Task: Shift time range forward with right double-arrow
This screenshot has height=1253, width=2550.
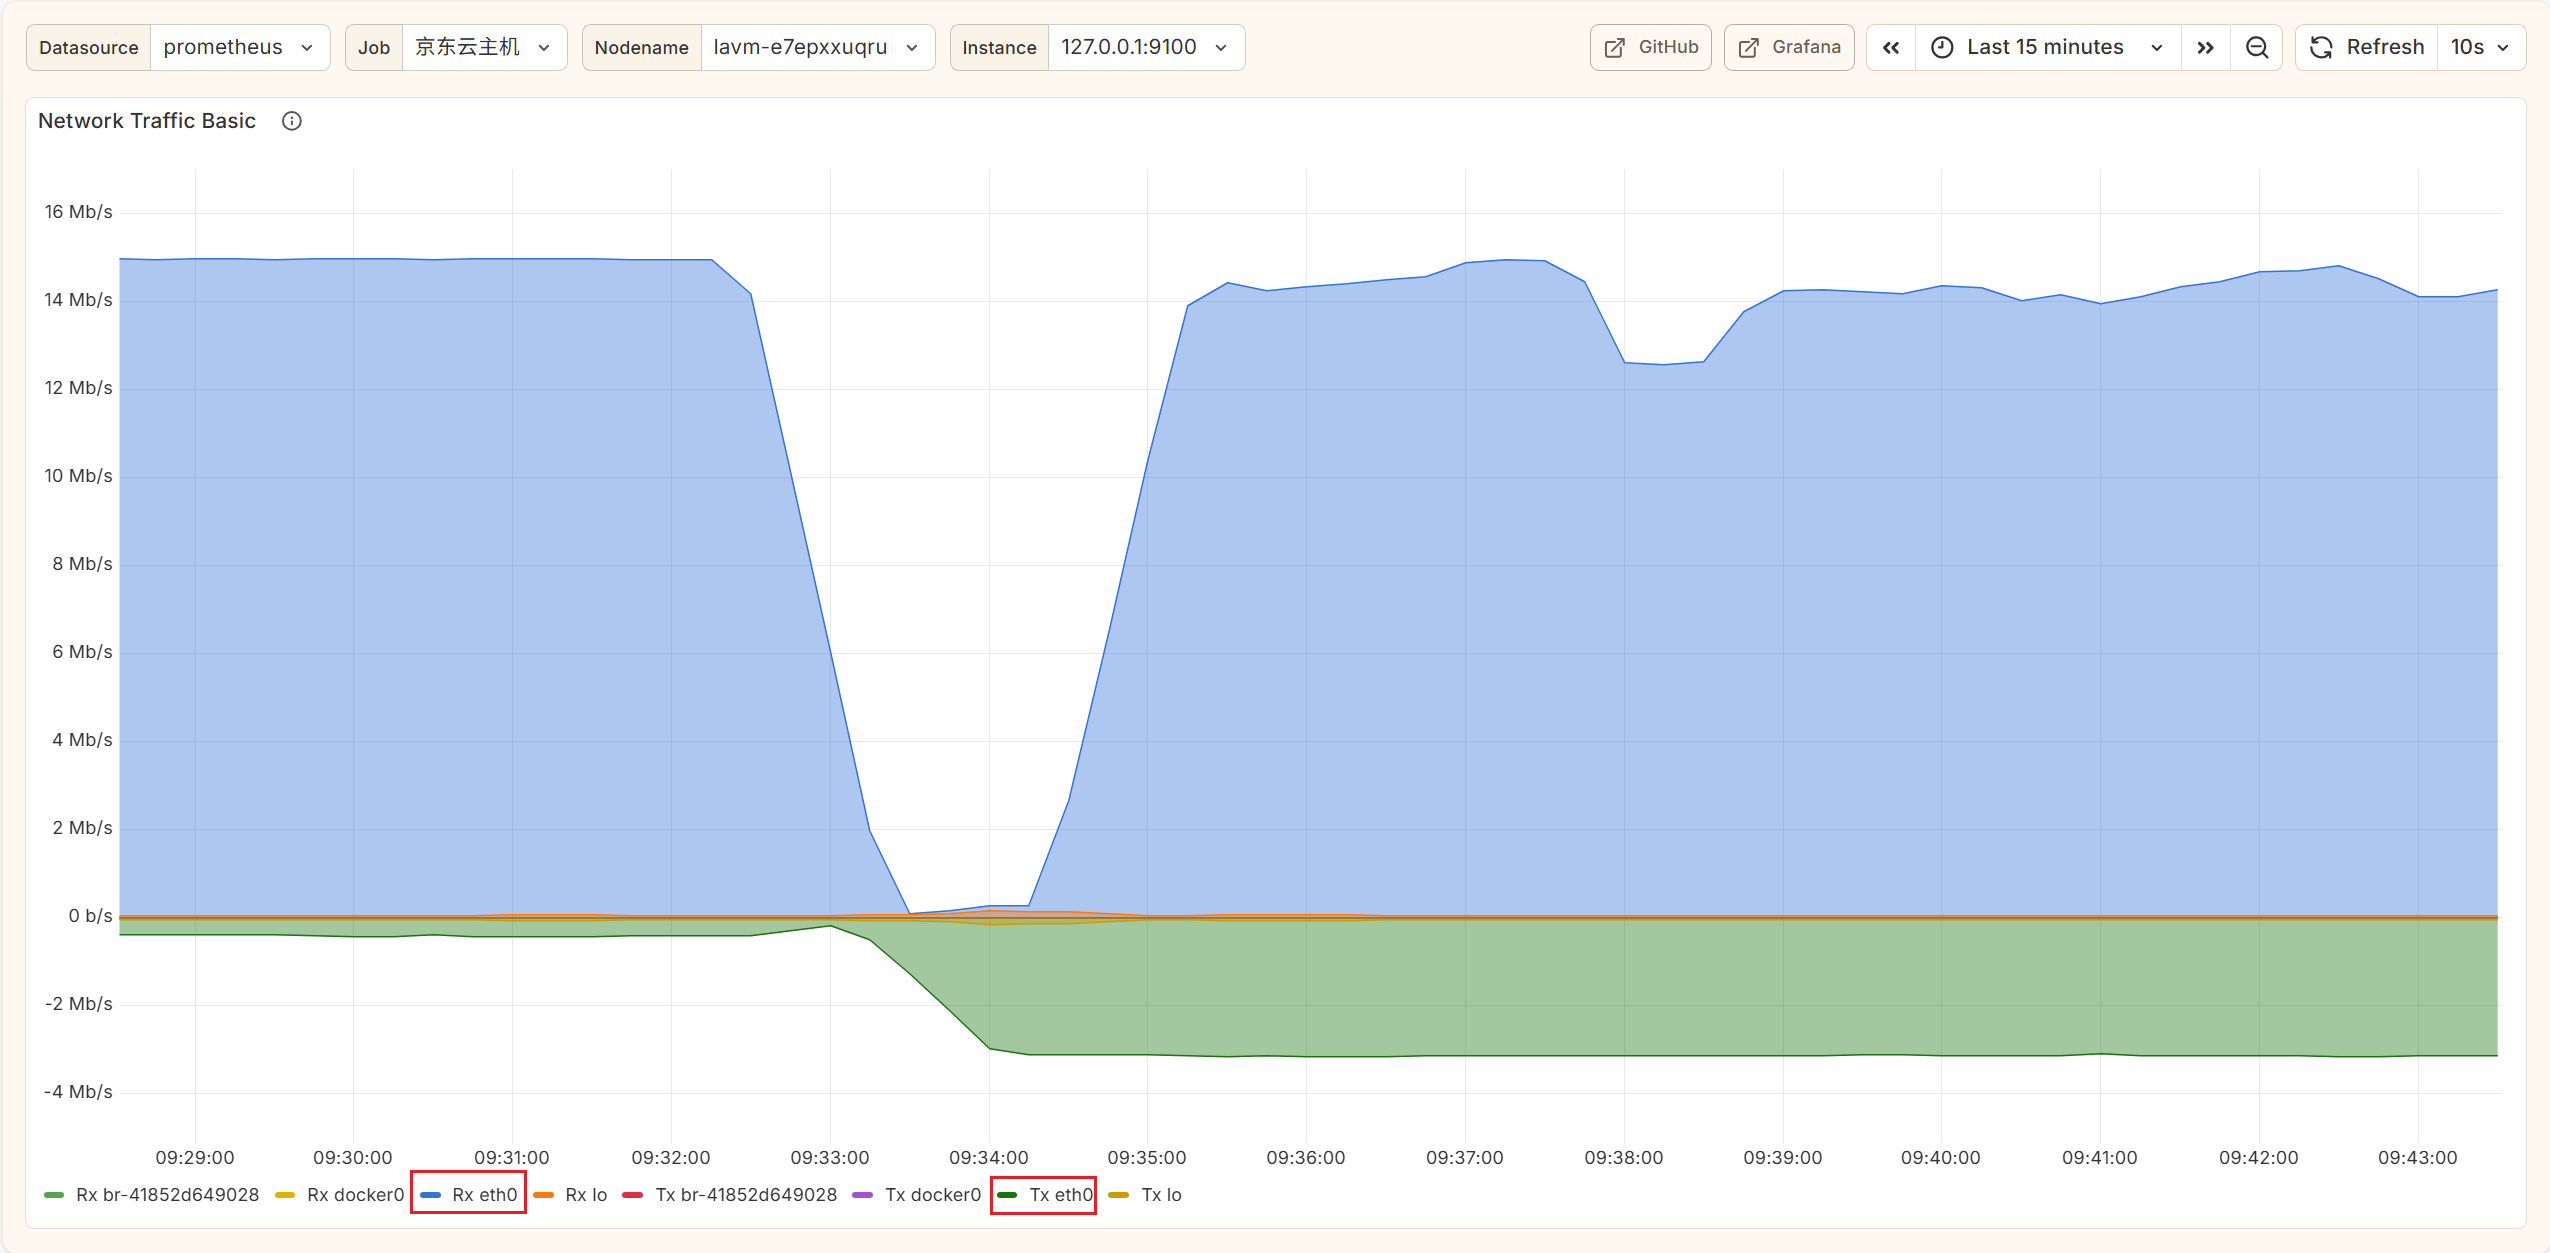Action: (x=2205, y=48)
